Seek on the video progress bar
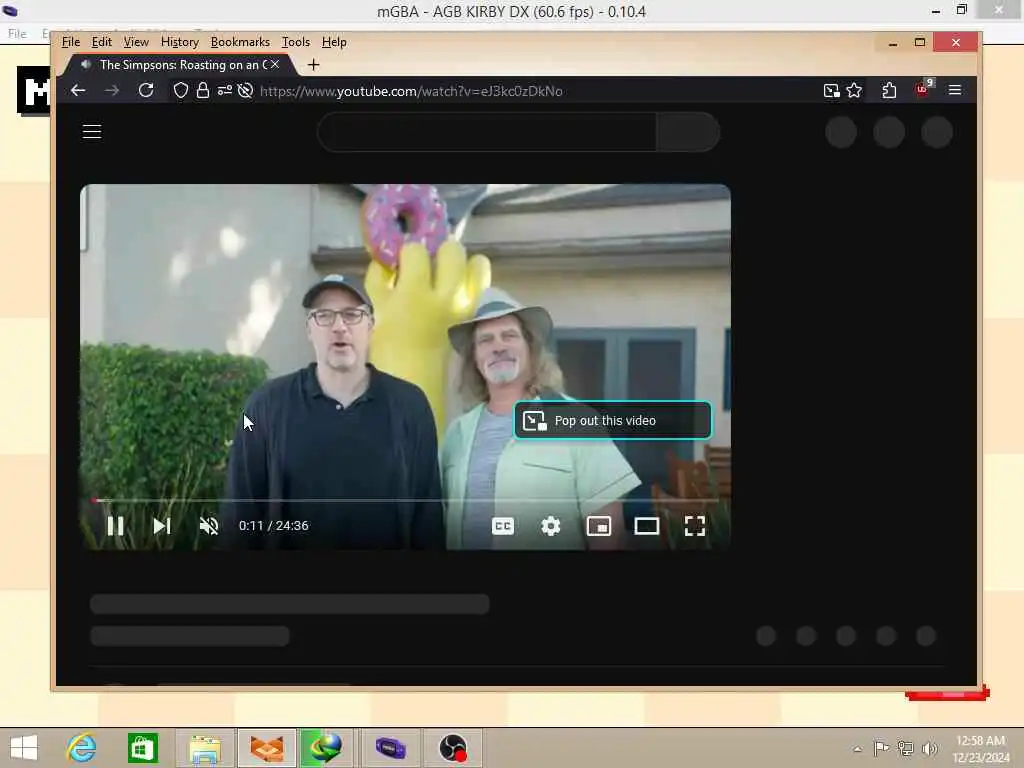The width and height of the screenshot is (1024, 768). coord(405,500)
